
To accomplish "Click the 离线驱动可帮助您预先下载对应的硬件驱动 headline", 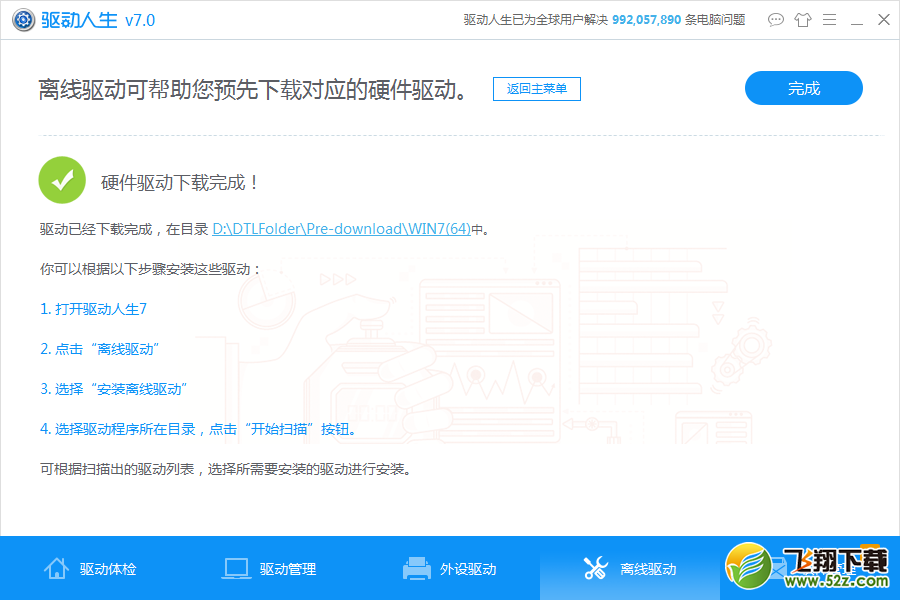I will pos(253,90).
